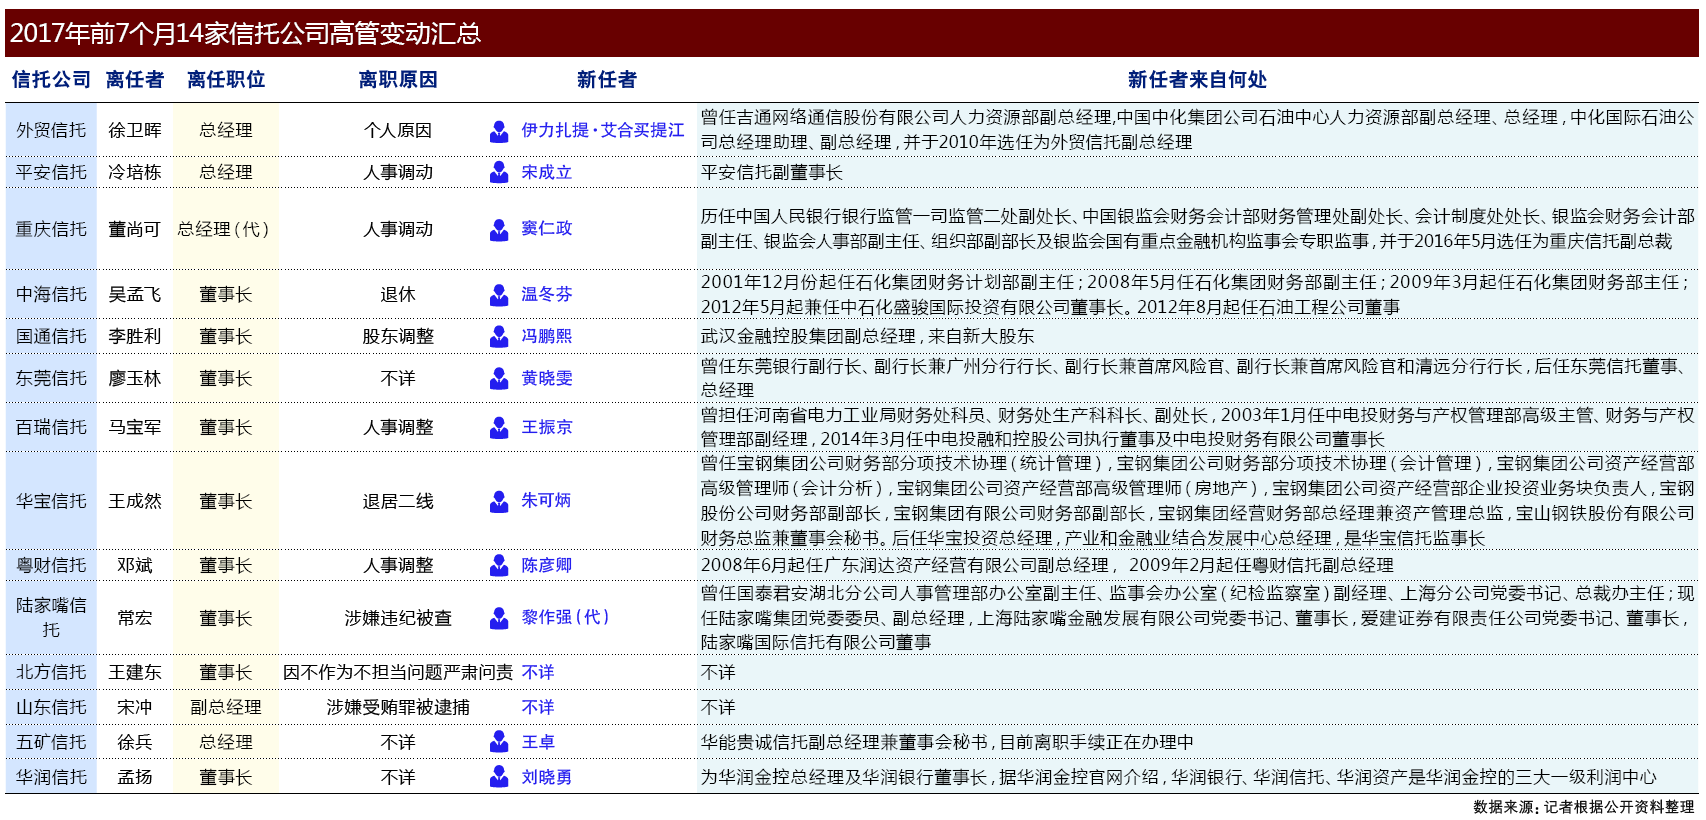Click departing person 马宝军
The image size is (1706, 820).
[x=135, y=427]
